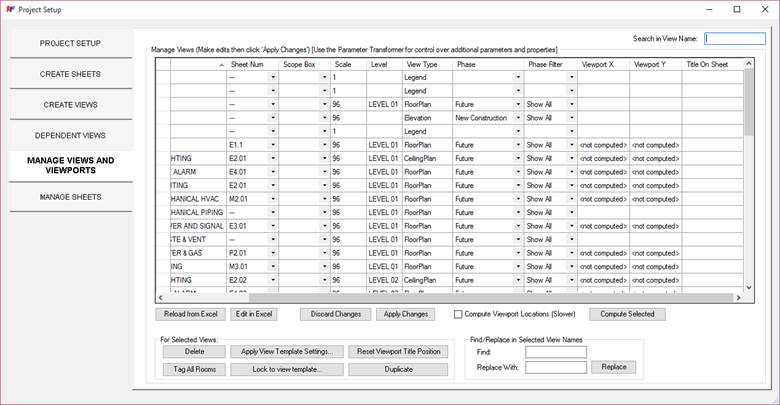Delete the selected views
Image resolution: width=780 pixels, height=405 pixels.
(x=193, y=352)
